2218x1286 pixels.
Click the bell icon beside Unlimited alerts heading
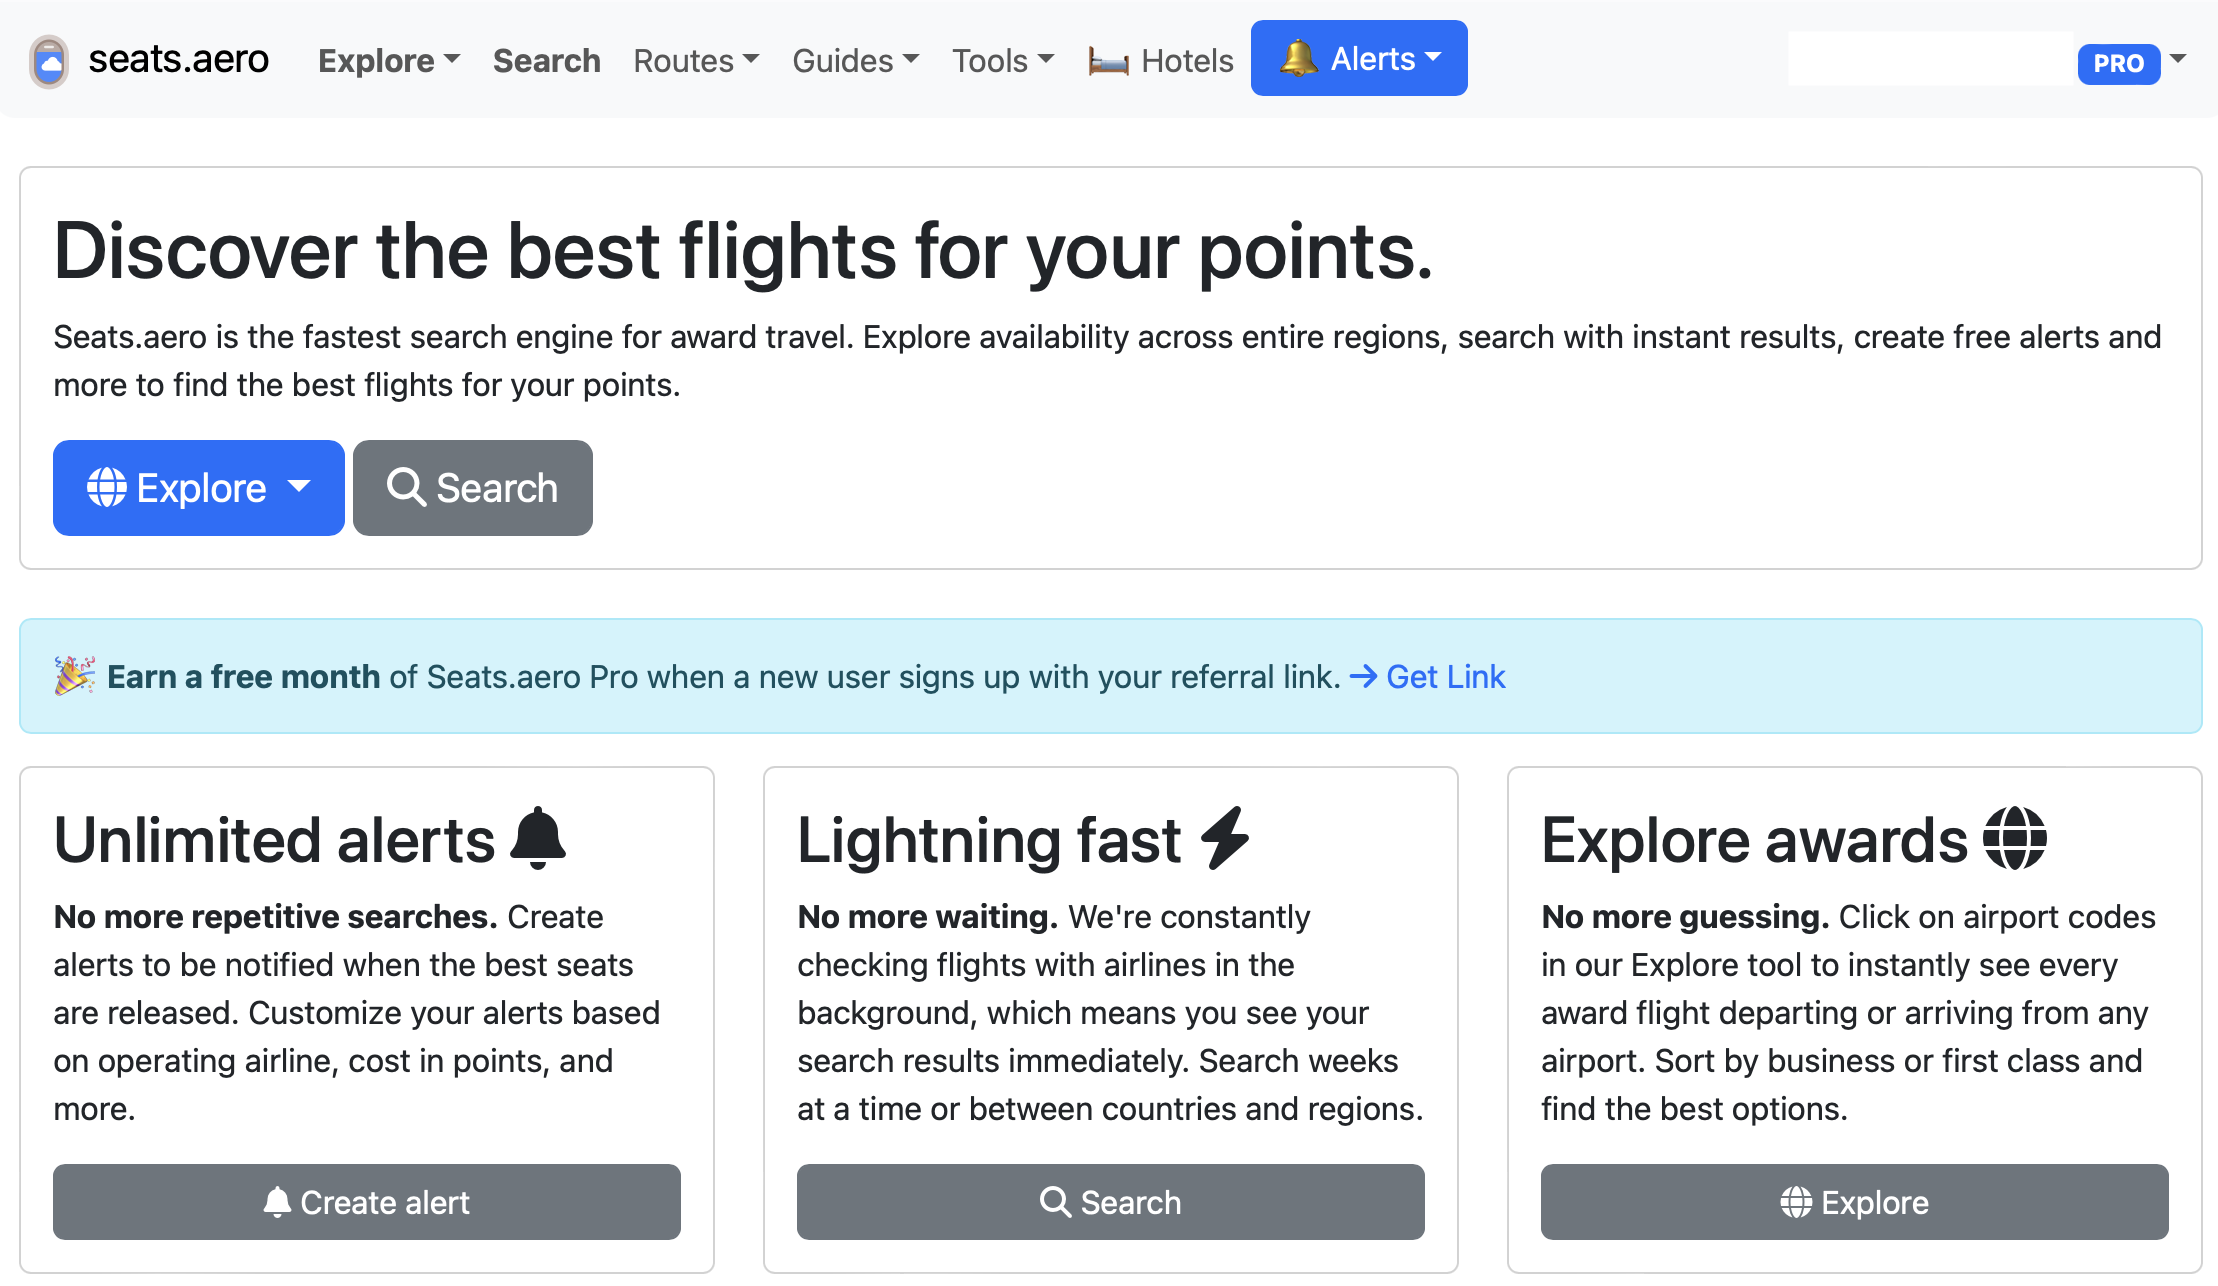[538, 838]
